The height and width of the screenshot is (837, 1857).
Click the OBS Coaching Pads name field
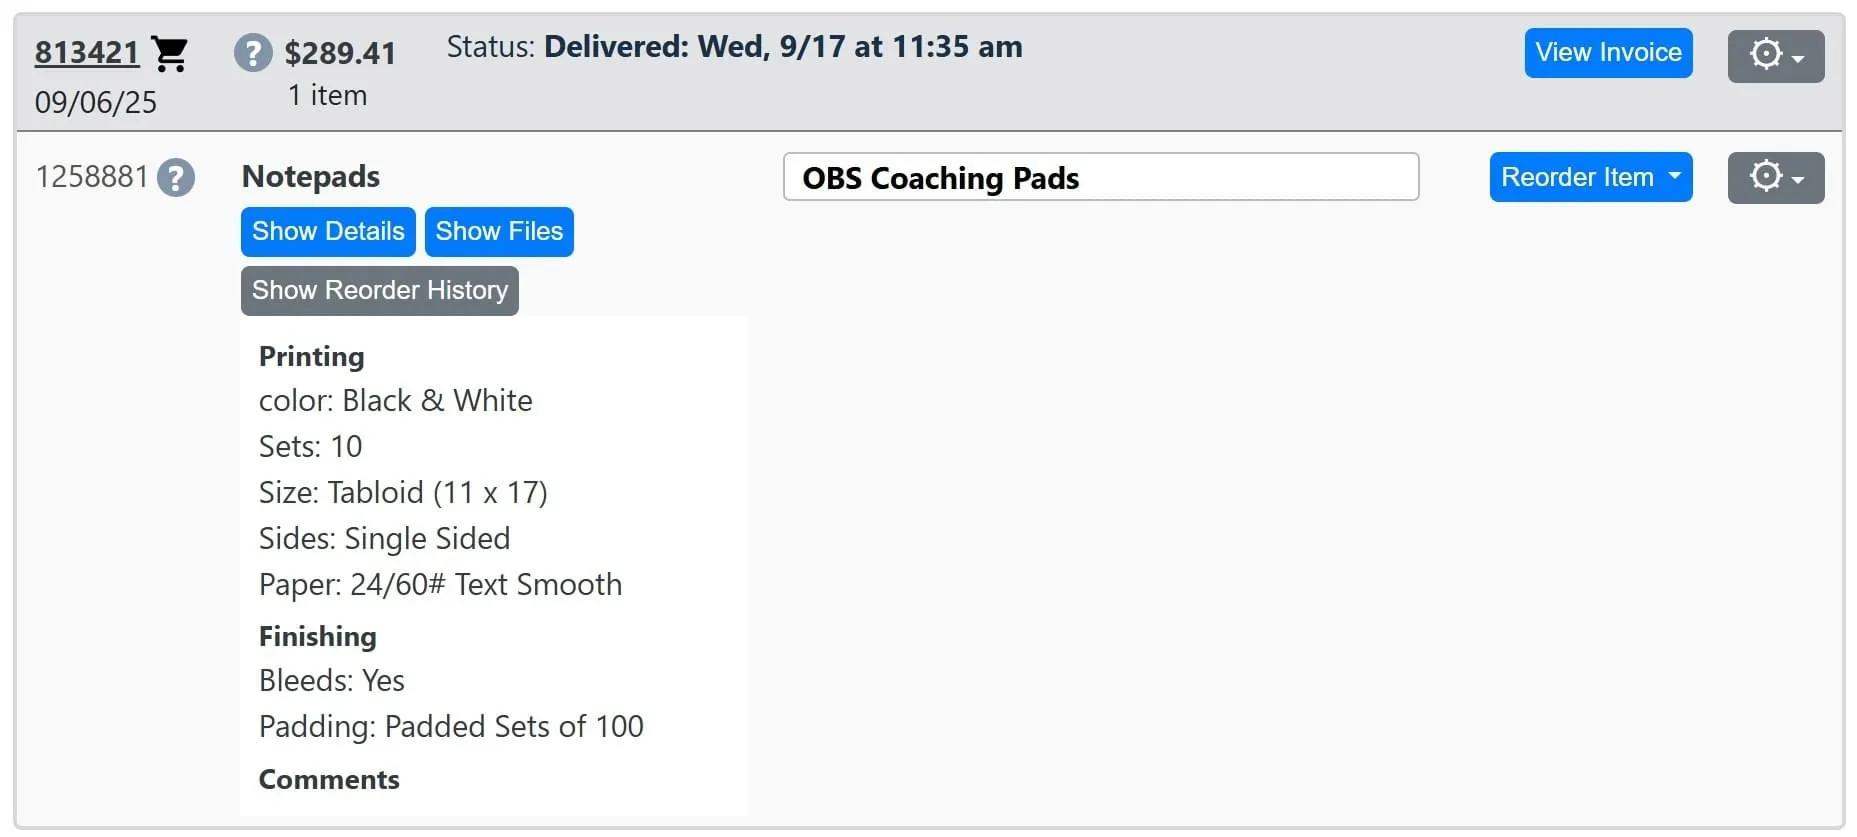[1100, 178]
